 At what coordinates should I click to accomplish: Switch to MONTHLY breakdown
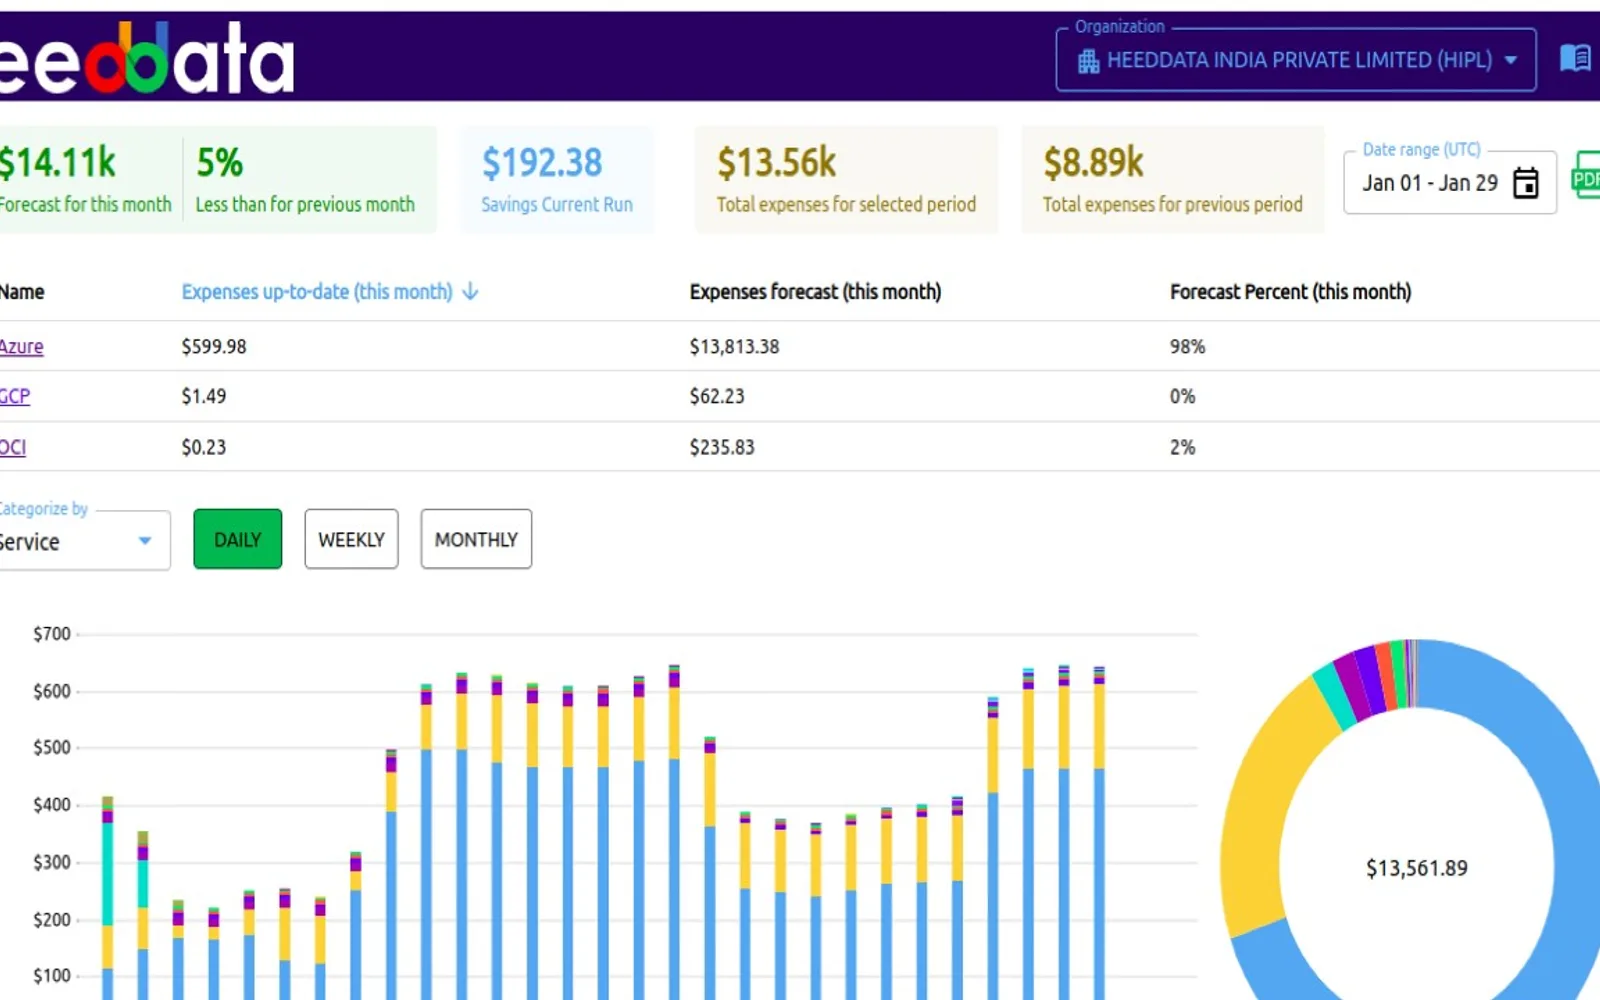click(476, 539)
